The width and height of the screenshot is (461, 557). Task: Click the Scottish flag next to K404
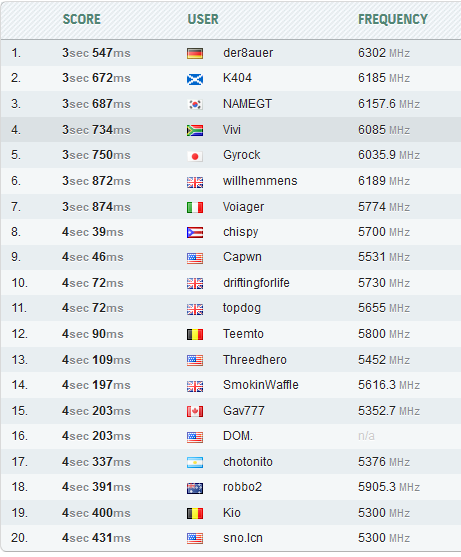pos(195,79)
